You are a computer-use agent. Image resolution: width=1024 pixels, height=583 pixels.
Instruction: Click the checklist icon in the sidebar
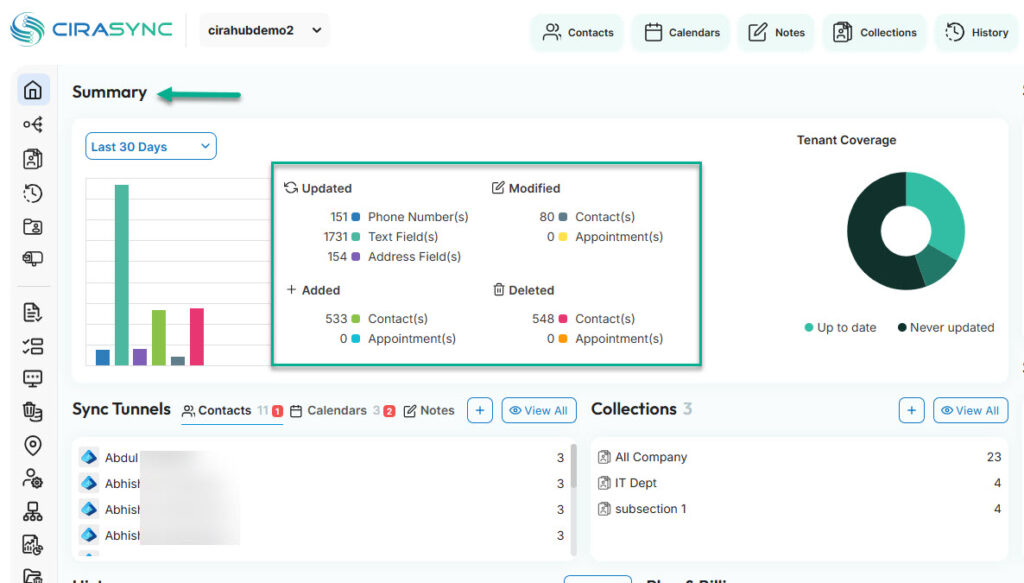pyautogui.click(x=33, y=347)
